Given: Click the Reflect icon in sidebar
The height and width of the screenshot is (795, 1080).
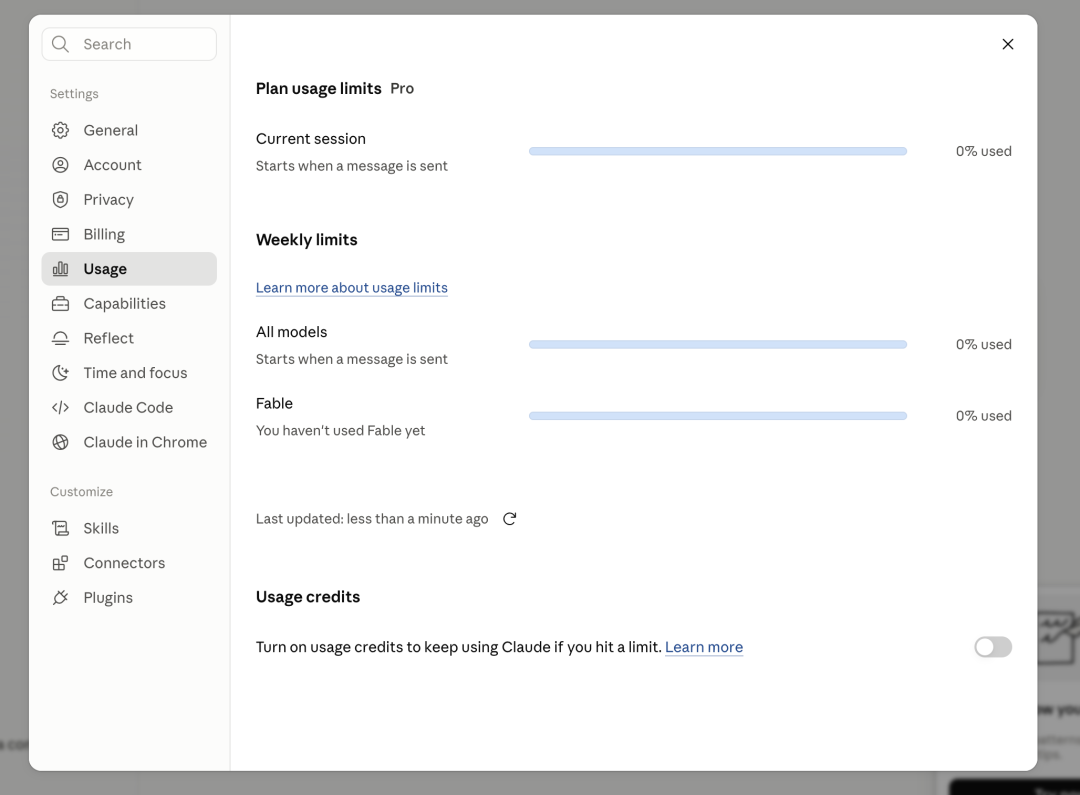Looking at the screenshot, I should pos(61,338).
